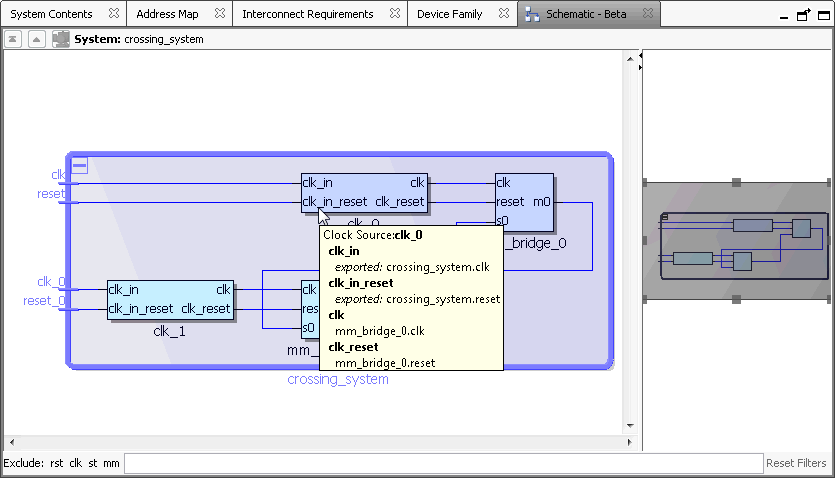Screen dimensions: 835x478
Task: Toggle the st exclude filter
Action: pyautogui.click(x=93, y=463)
